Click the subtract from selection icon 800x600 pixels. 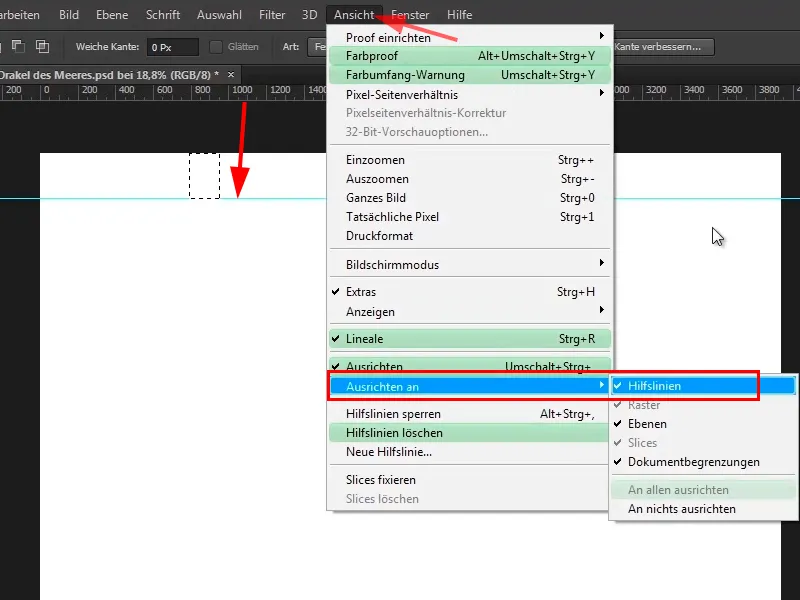coord(18,46)
